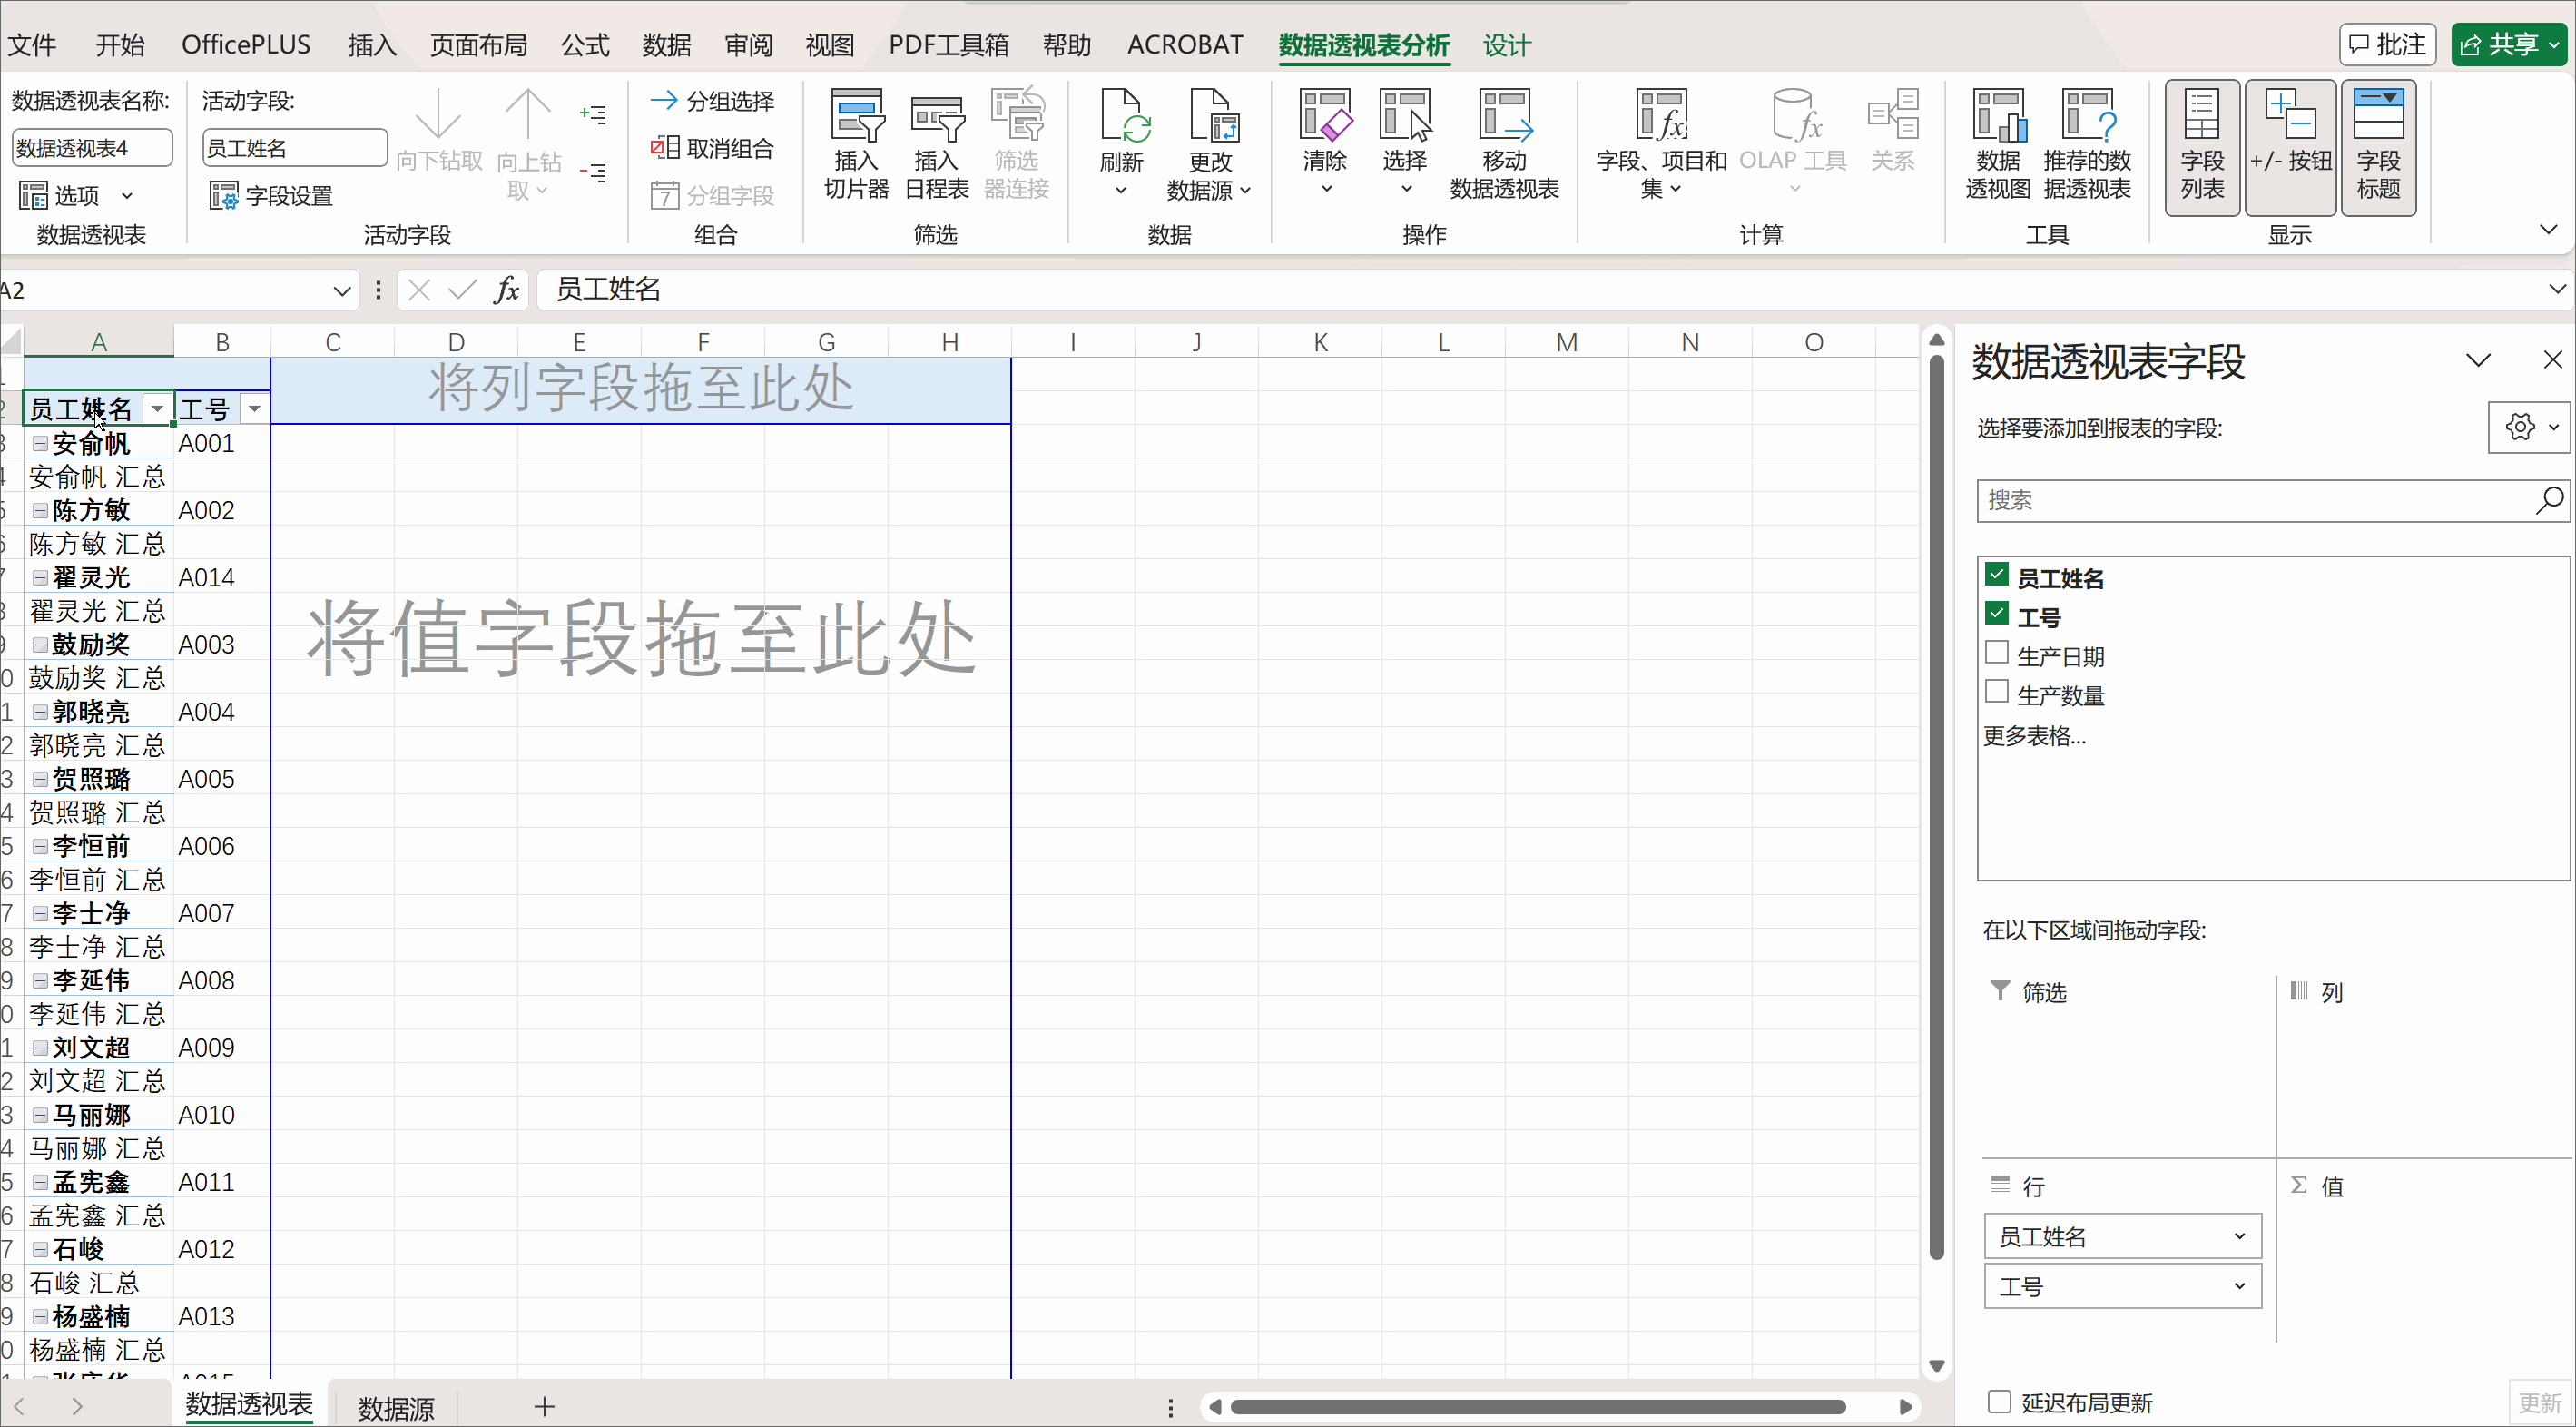Click the 字段设置 button
The height and width of the screenshot is (1427, 2576).
tap(272, 195)
